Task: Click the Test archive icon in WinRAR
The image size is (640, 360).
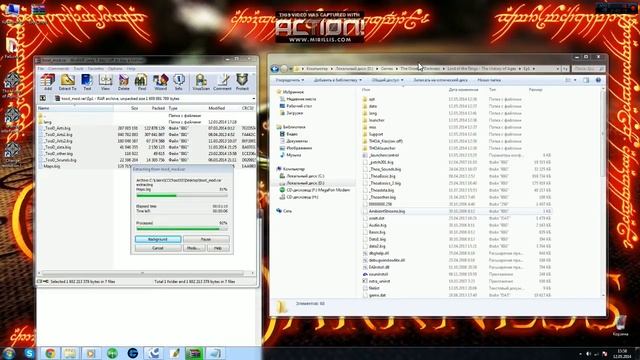Action: coord(87,82)
